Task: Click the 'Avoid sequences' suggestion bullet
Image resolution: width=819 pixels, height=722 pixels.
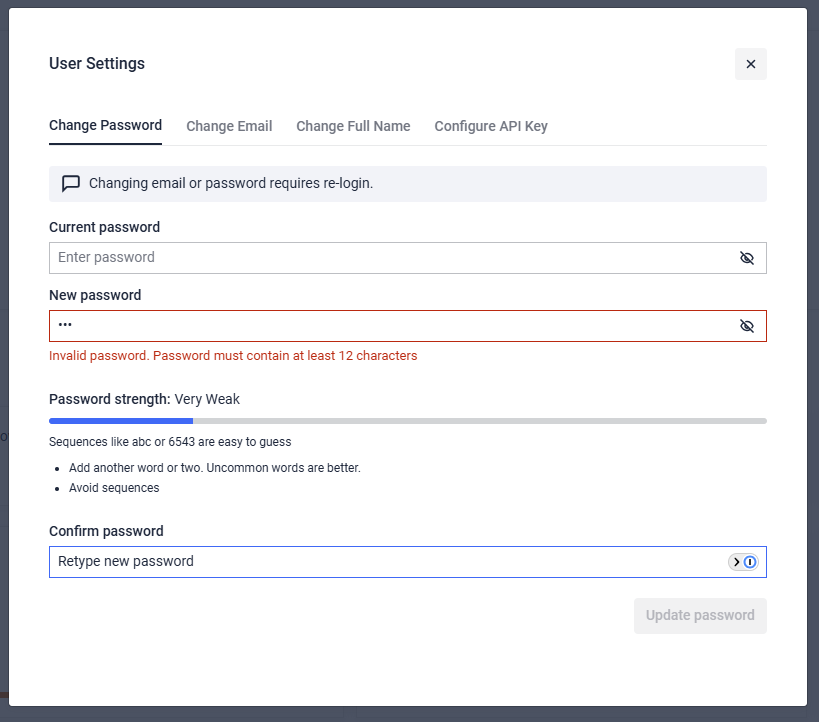Action: pos(114,488)
